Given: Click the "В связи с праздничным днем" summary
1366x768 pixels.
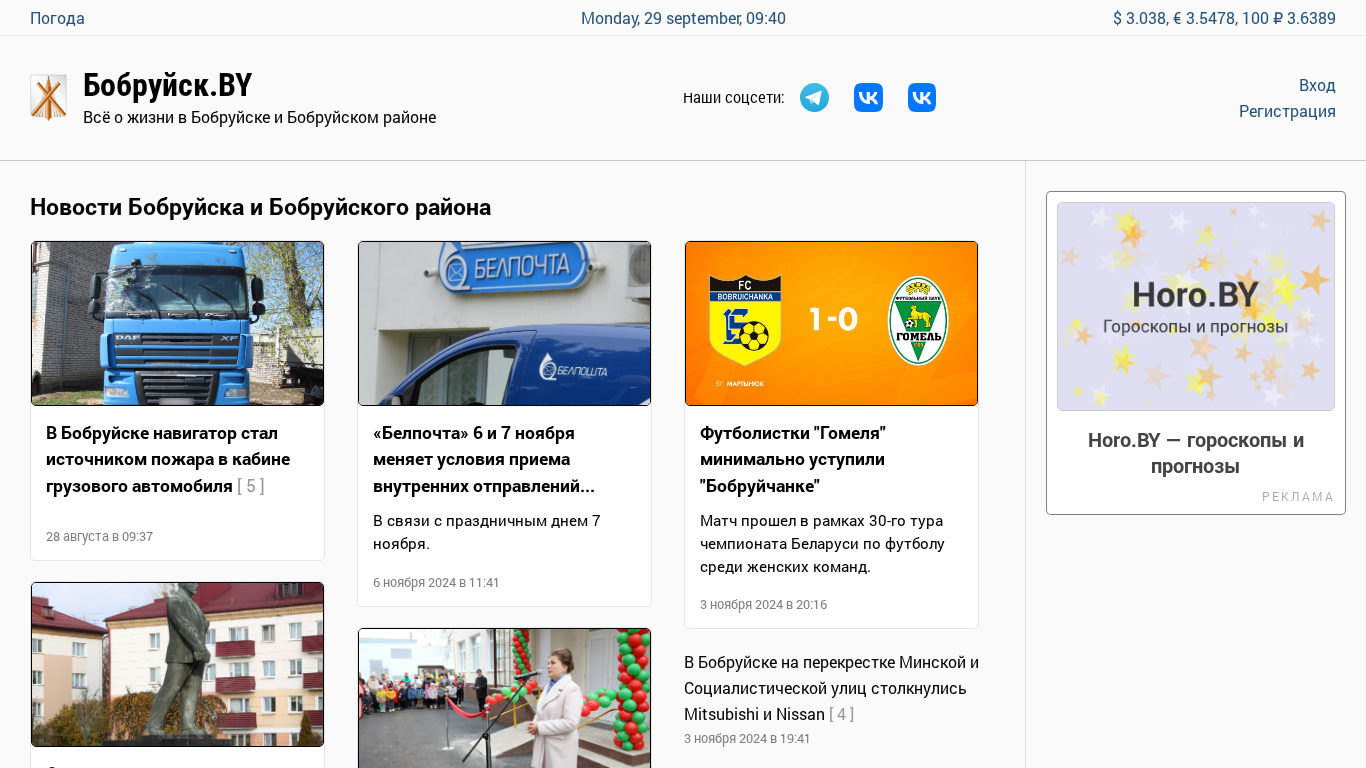Looking at the screenshot, I should pos(487,532).
